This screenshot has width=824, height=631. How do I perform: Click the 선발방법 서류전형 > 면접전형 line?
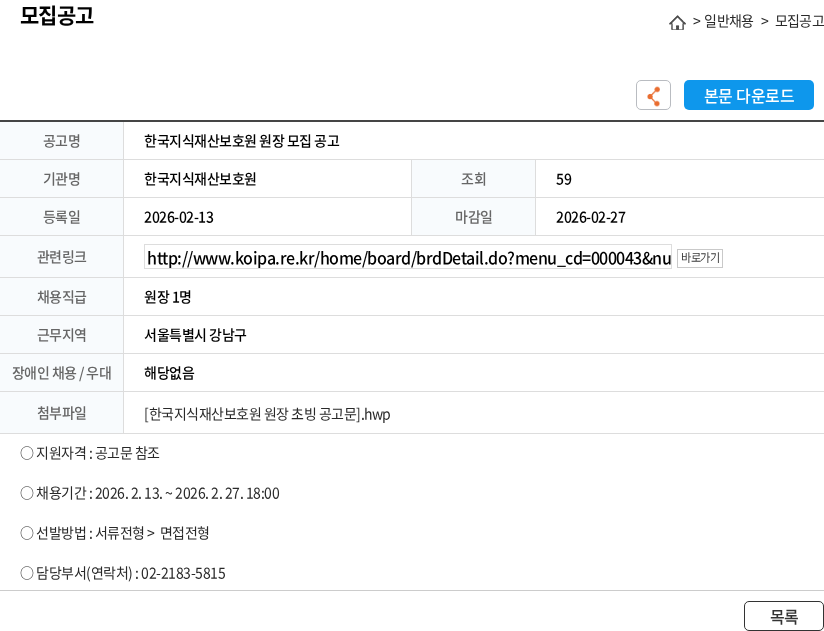(115, 533)
